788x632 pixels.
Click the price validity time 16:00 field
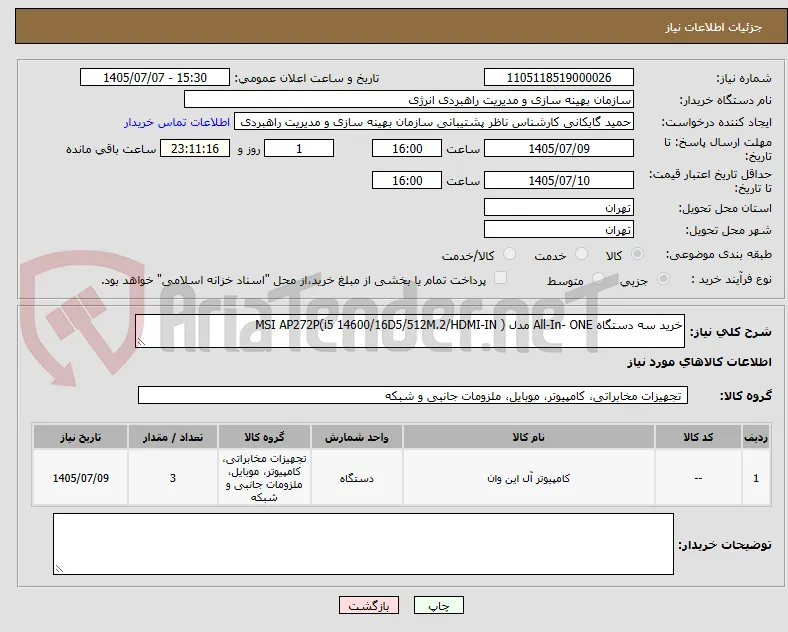tap(407, 180)
